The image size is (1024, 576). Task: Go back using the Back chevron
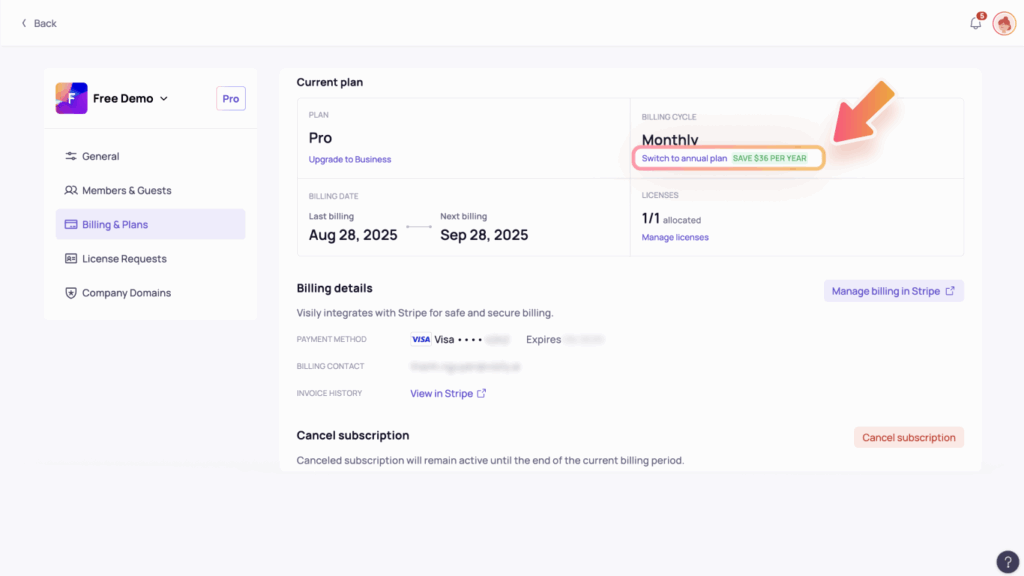pyautogui.click(x=24, y=23)
